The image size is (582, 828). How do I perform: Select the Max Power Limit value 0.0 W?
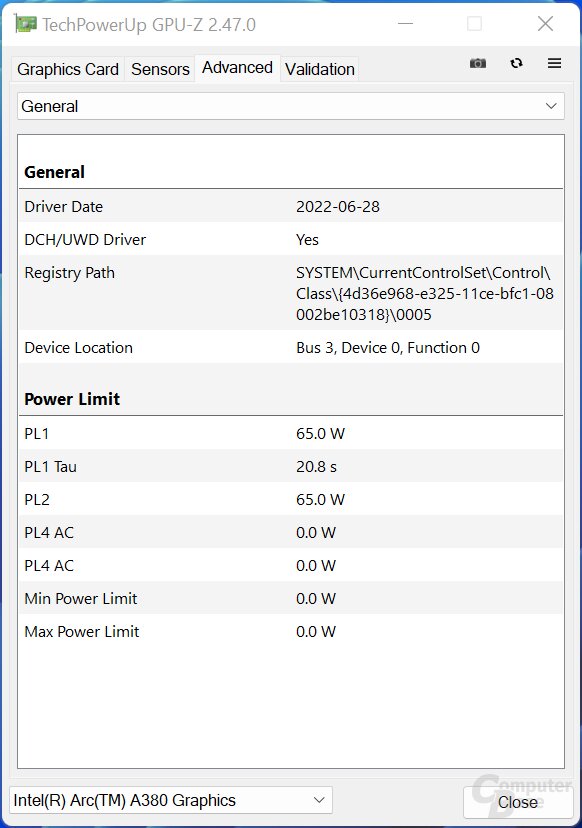point(315,632)
